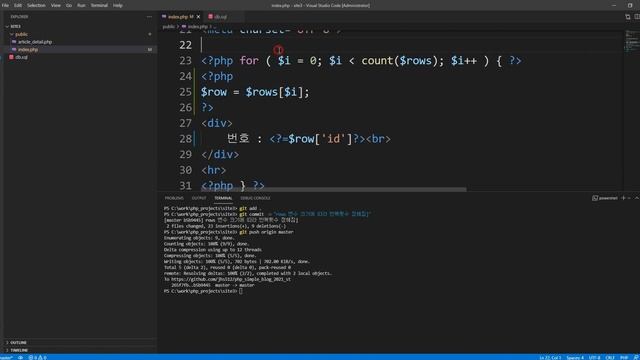Open the terminal launch profile dropdown
Screen dimensions: 640x360
tap(629, 198)
